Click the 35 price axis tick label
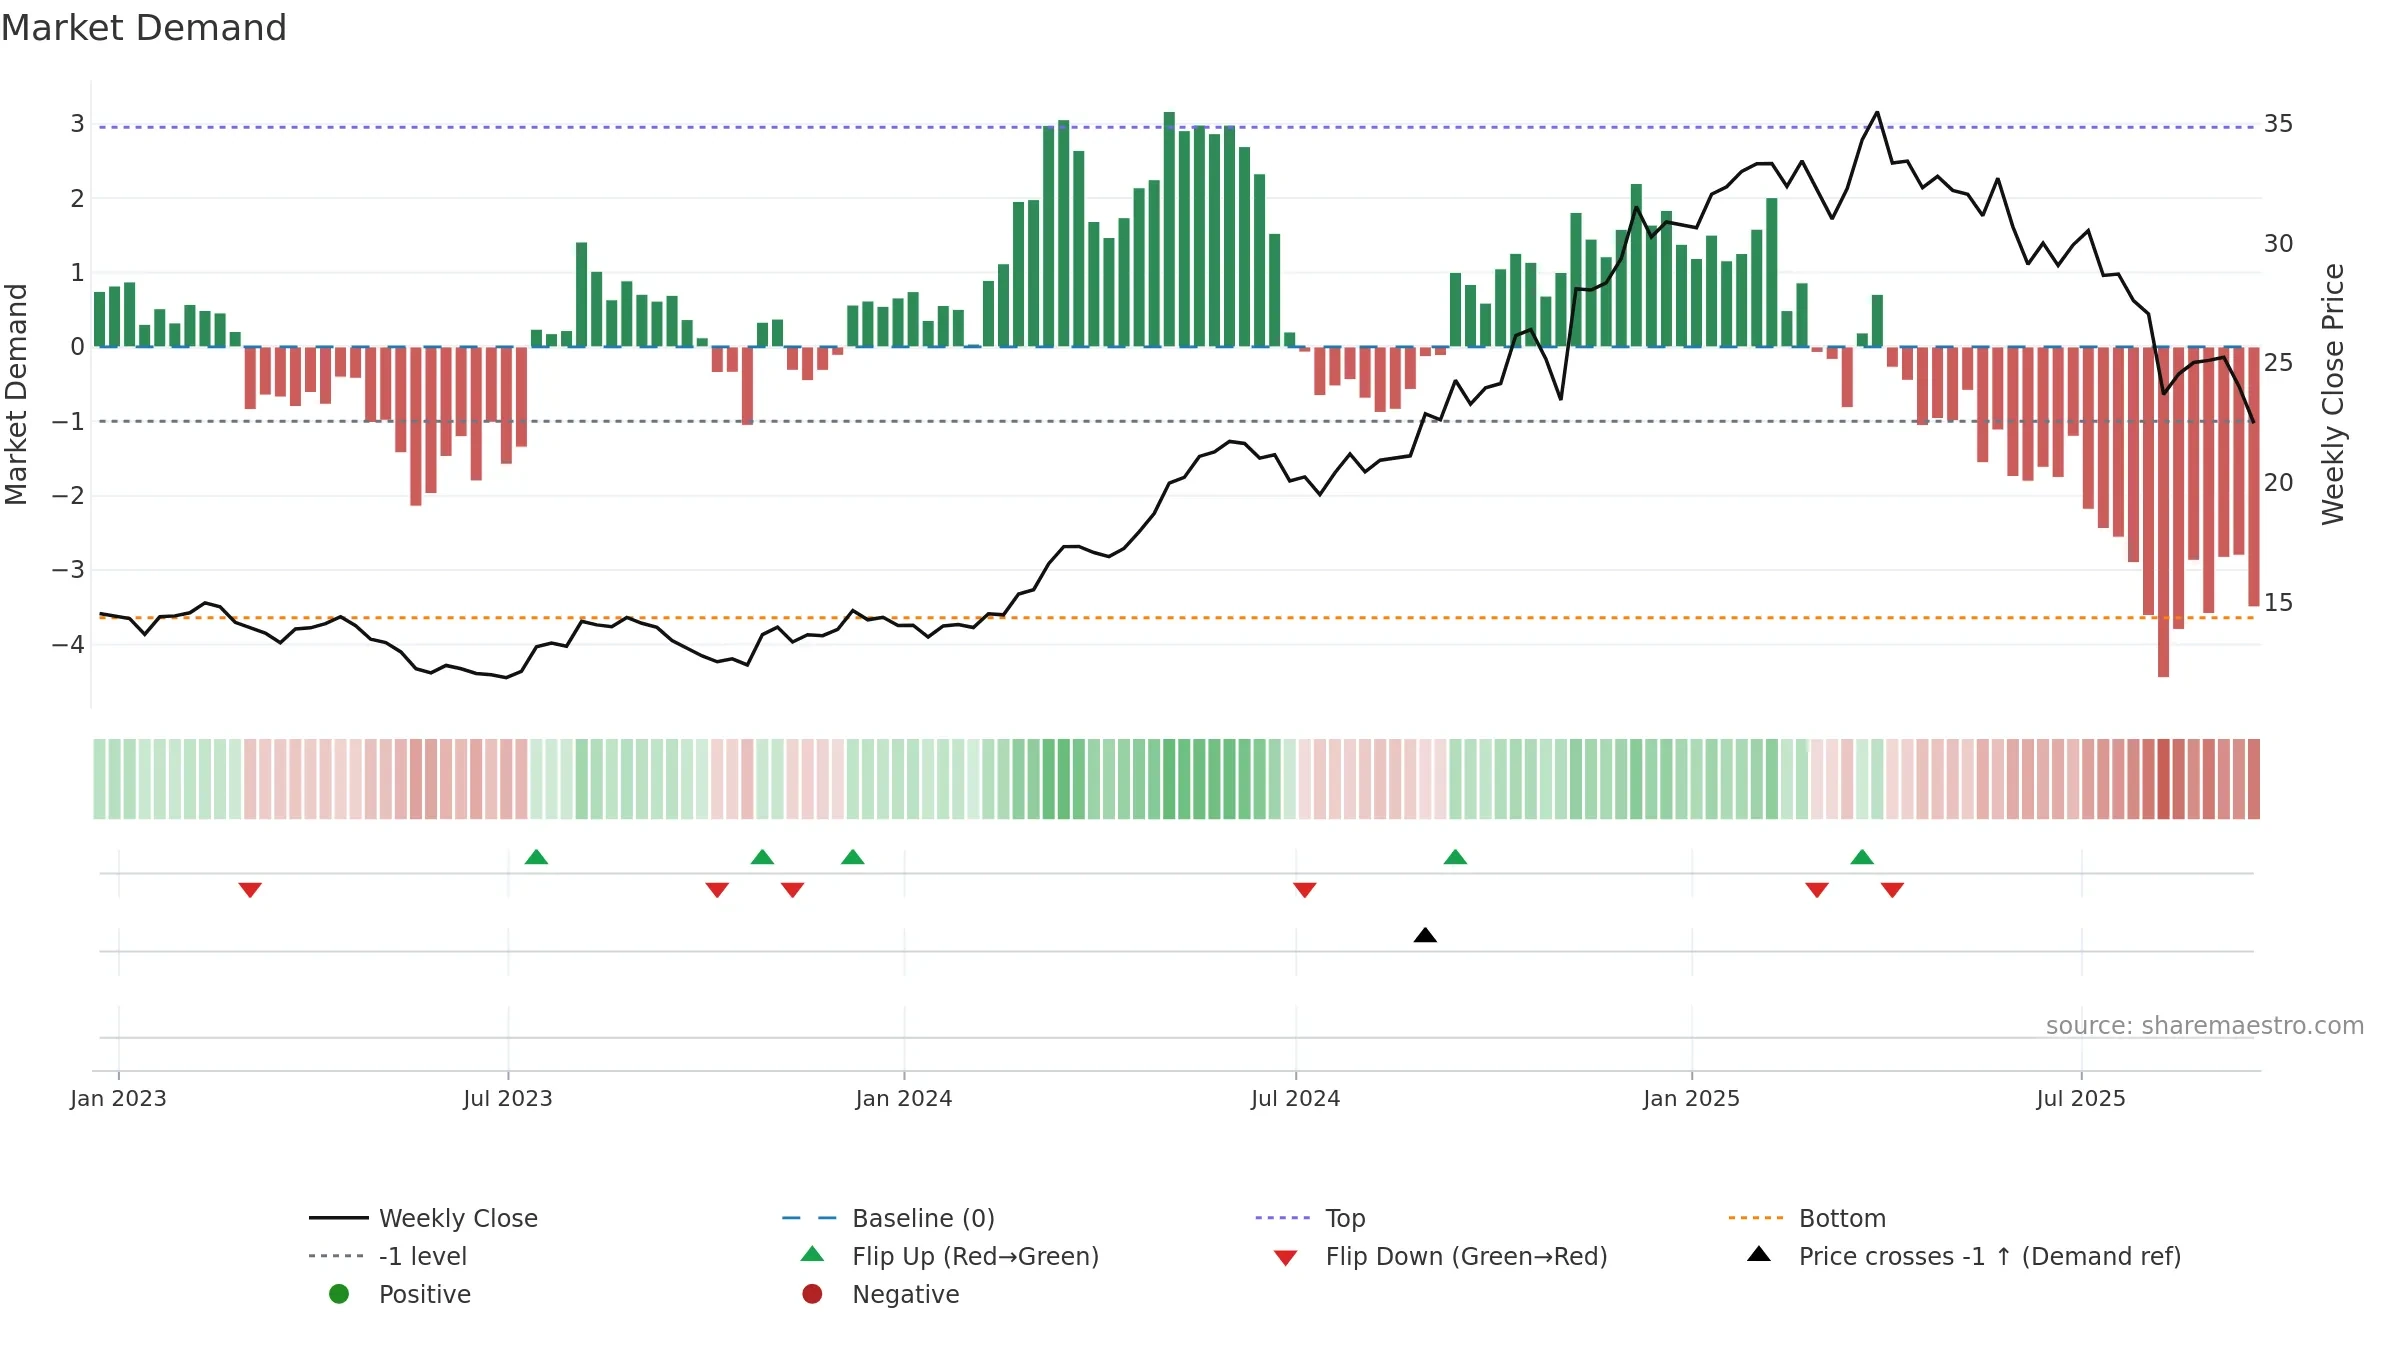Image resolution: width=2400 pixels, height=1350 pixels. pos(2279,124)
